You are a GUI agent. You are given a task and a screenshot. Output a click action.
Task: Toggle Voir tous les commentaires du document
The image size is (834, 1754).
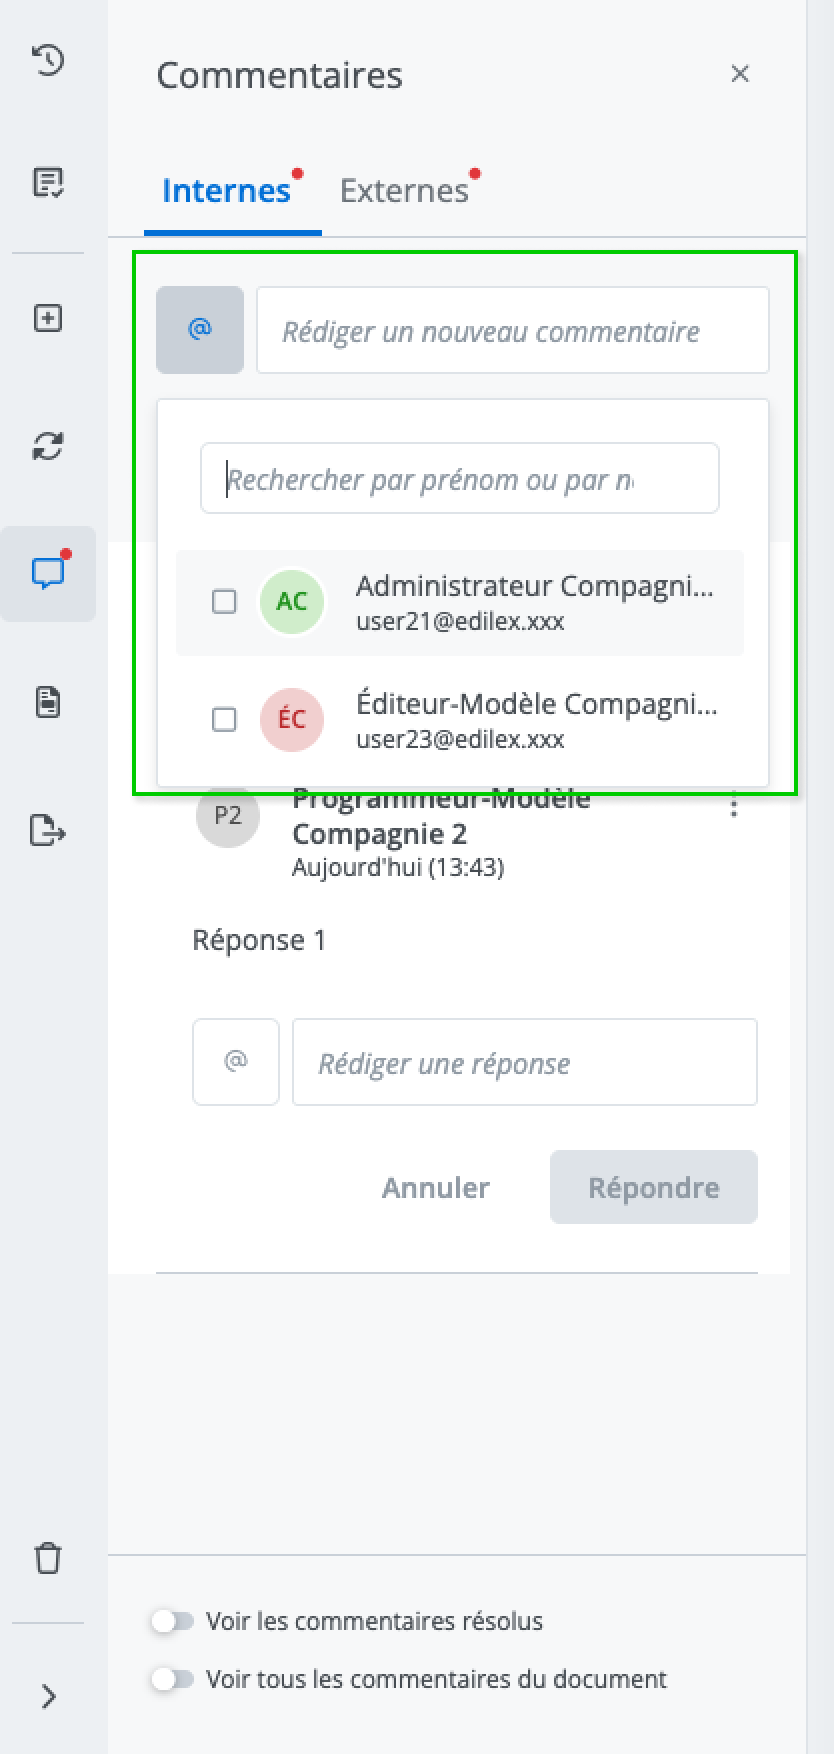(173, 1679)
